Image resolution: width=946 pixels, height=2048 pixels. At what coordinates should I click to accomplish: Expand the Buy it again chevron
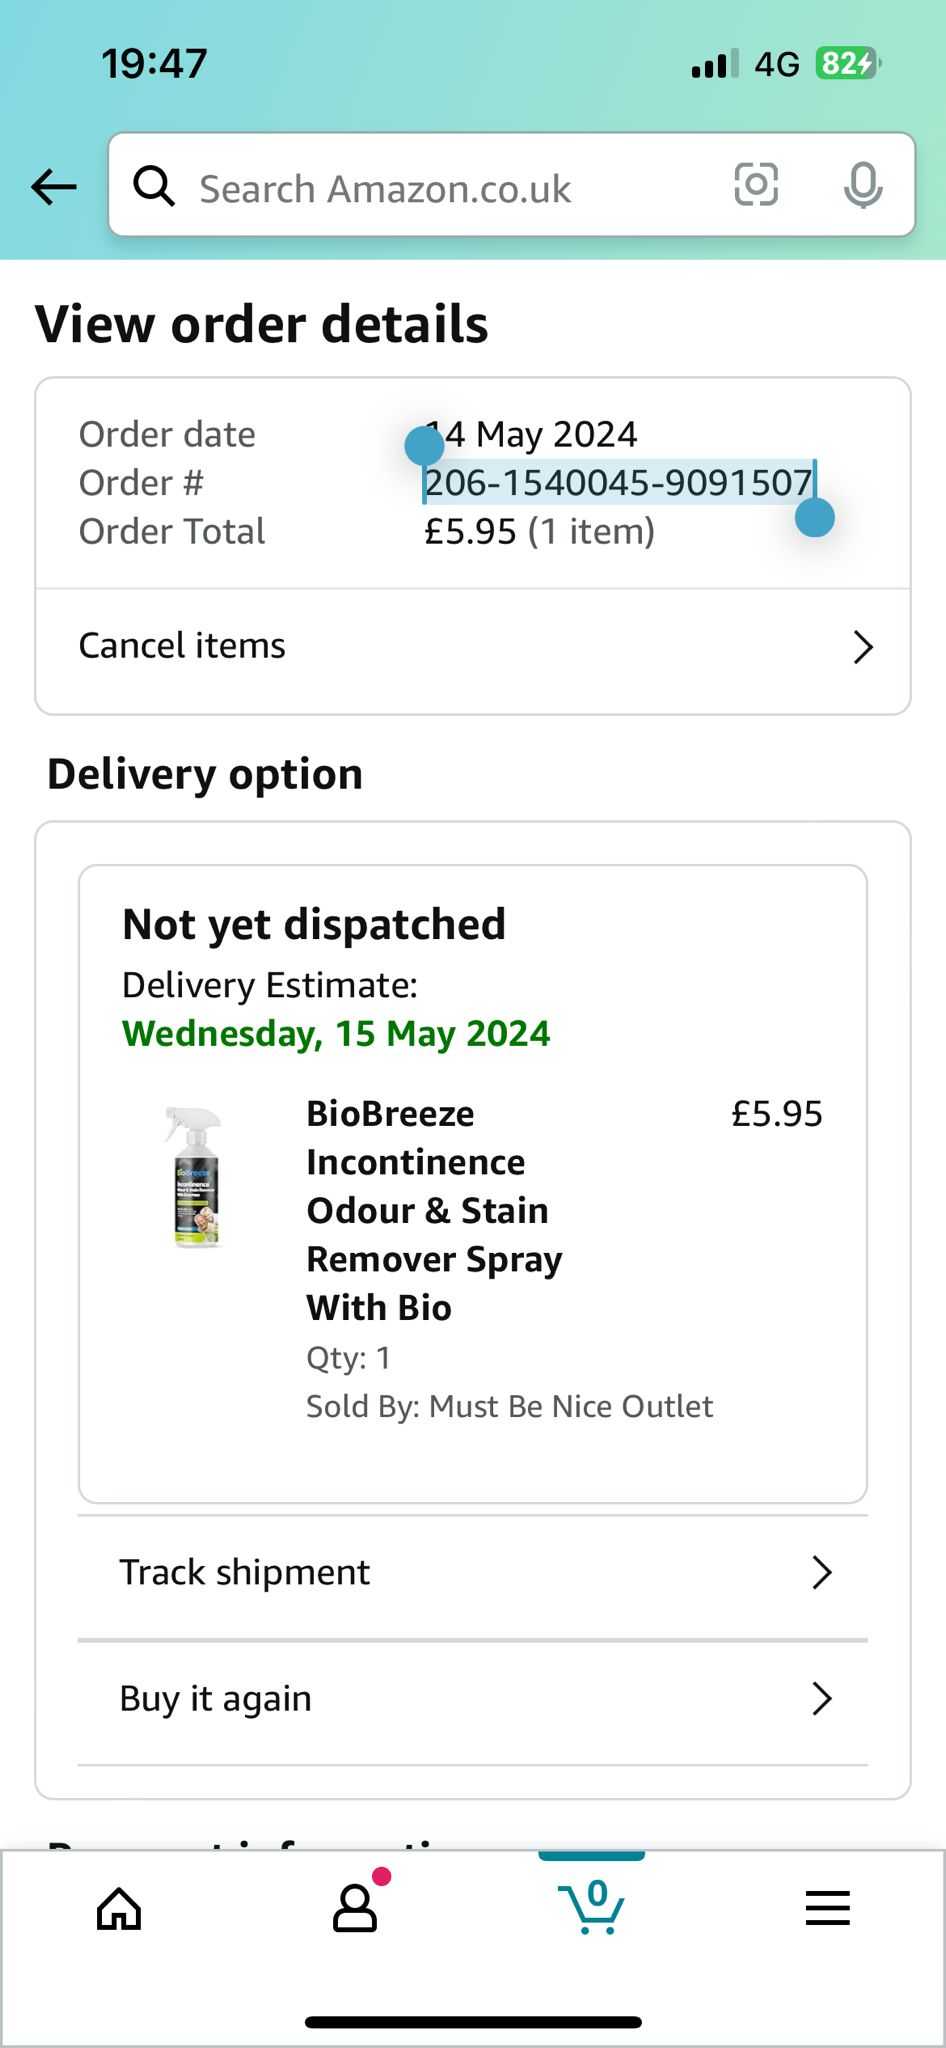pyautogui.click(x=822, y=1698)
